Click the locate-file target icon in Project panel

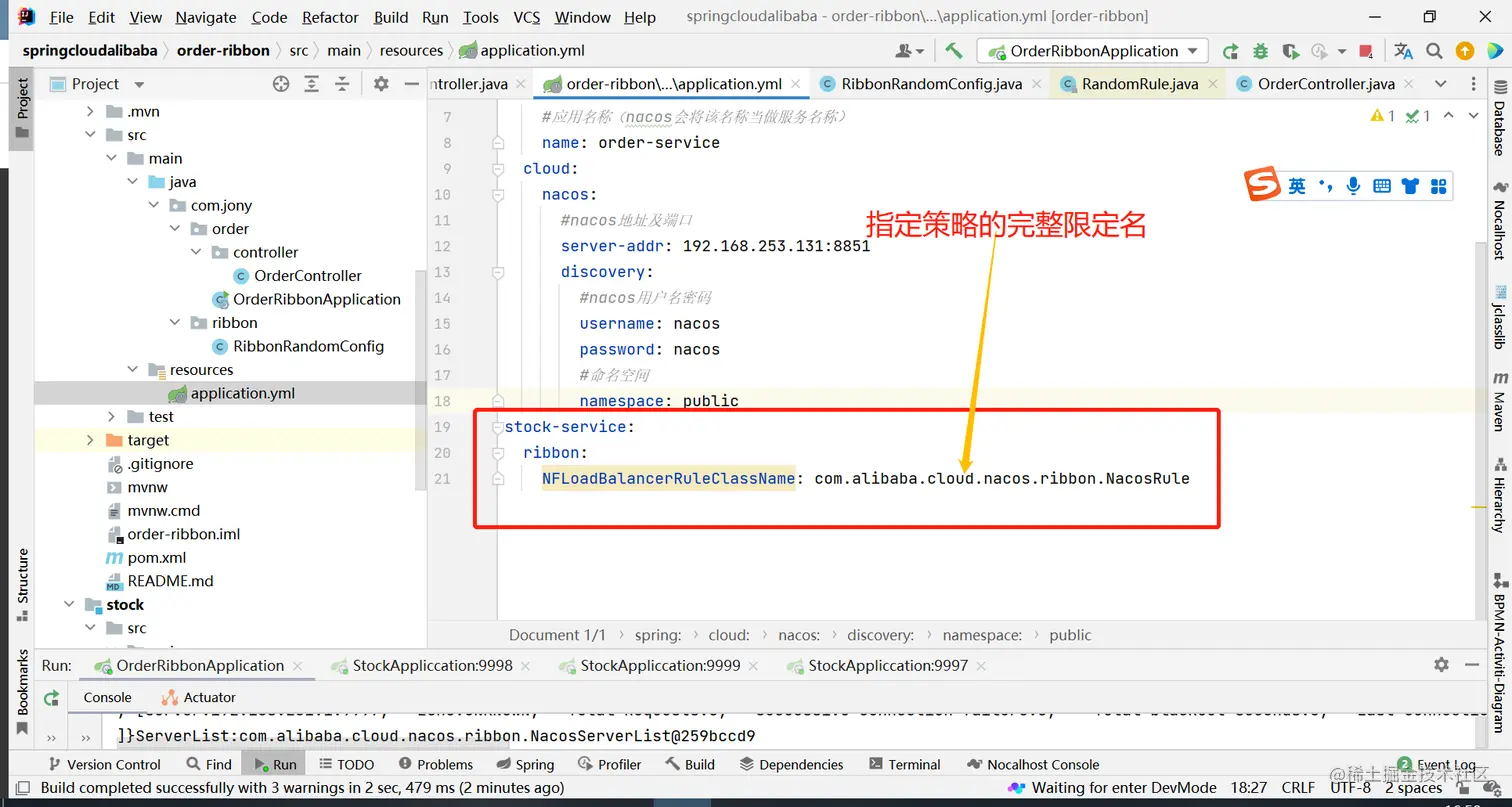(281, 84)
